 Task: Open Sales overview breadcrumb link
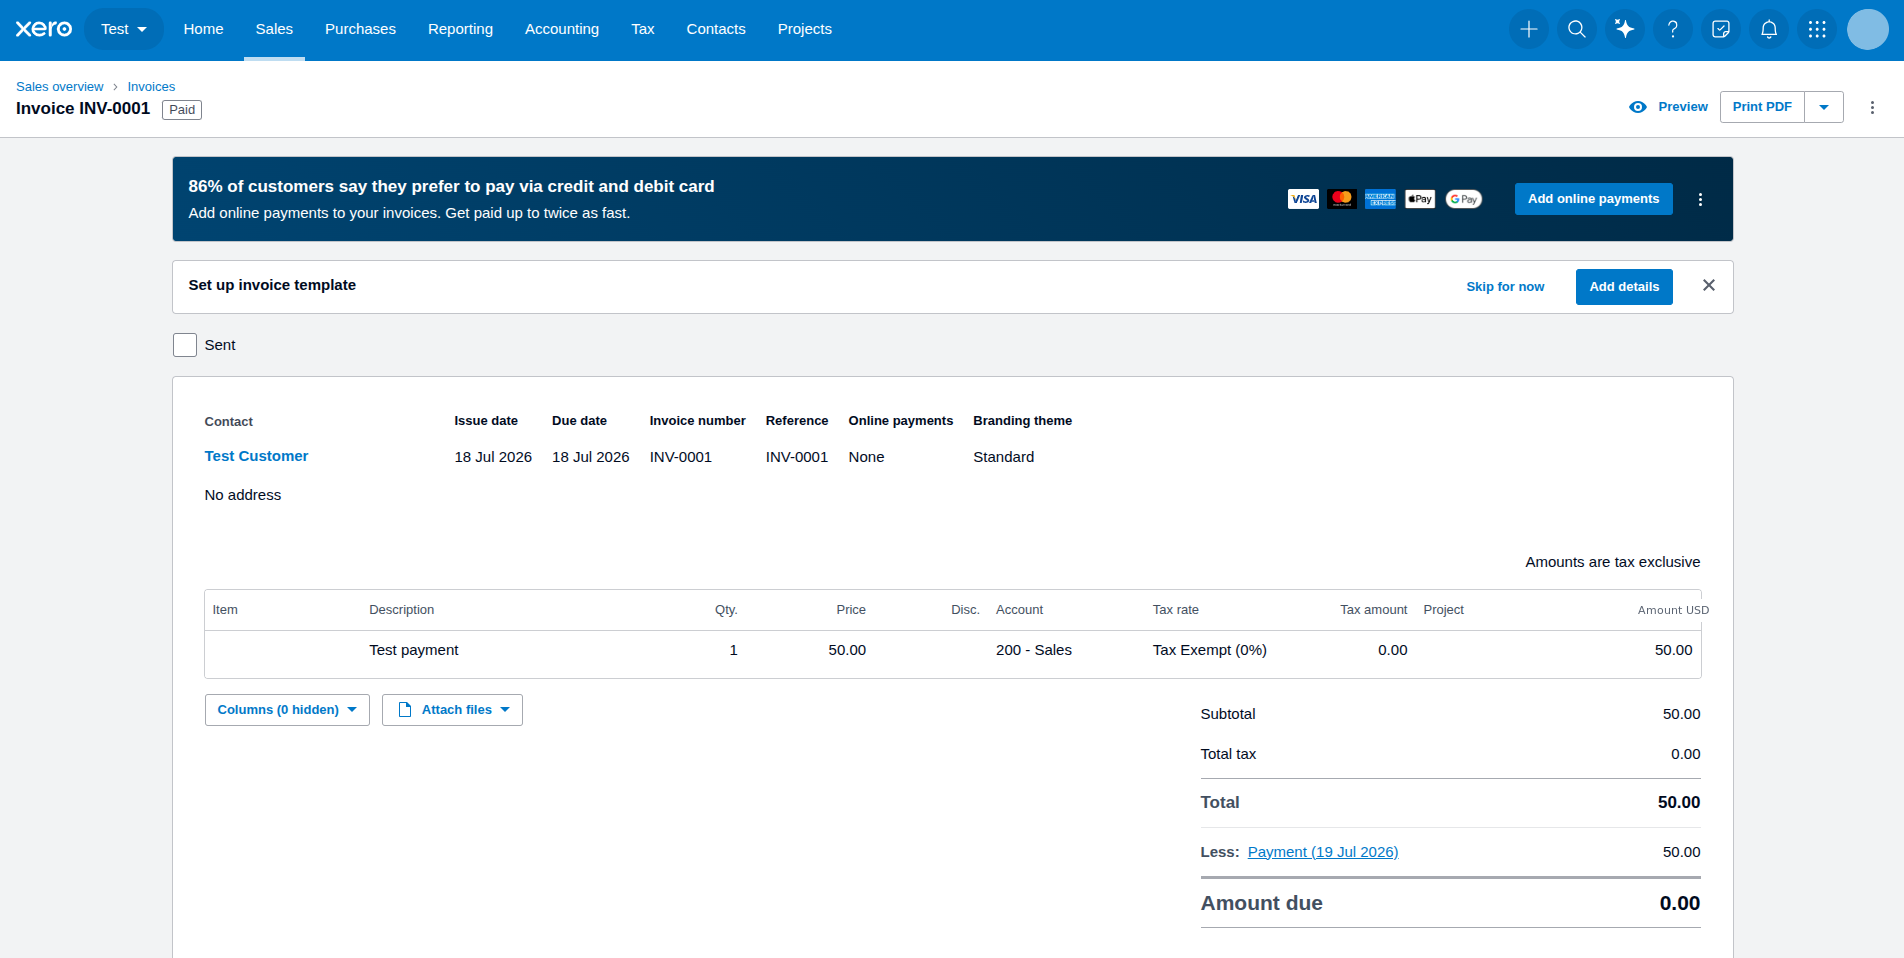coord(60,87)
